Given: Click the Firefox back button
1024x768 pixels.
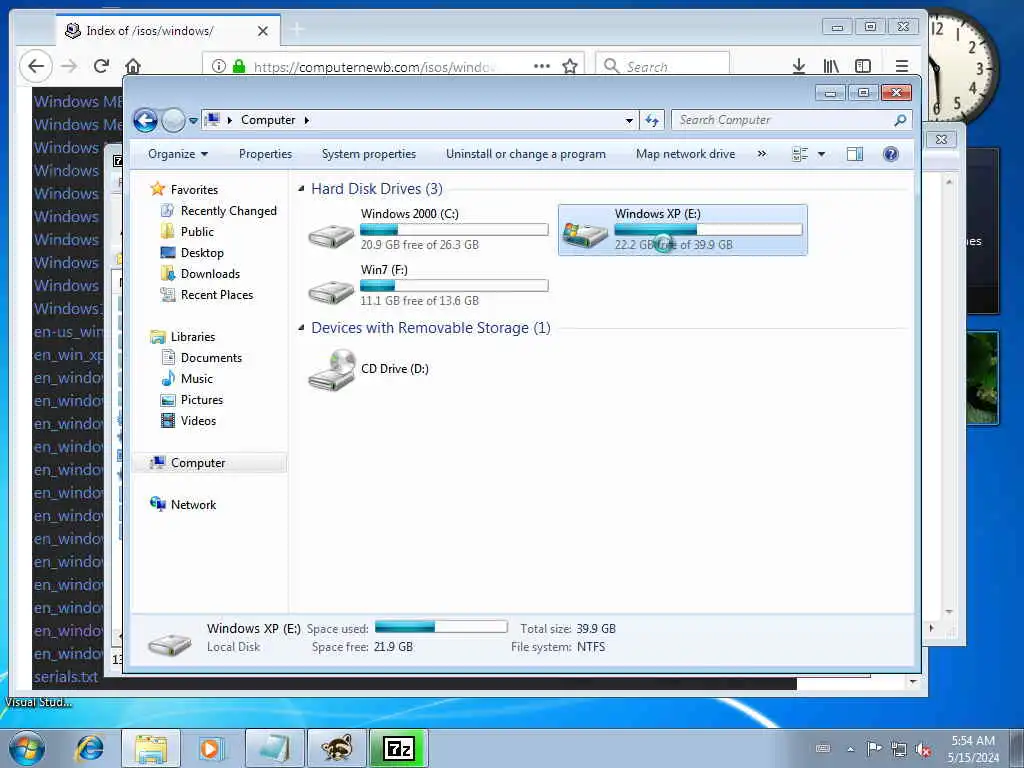Looking at the screenshot, I should 36,66.
